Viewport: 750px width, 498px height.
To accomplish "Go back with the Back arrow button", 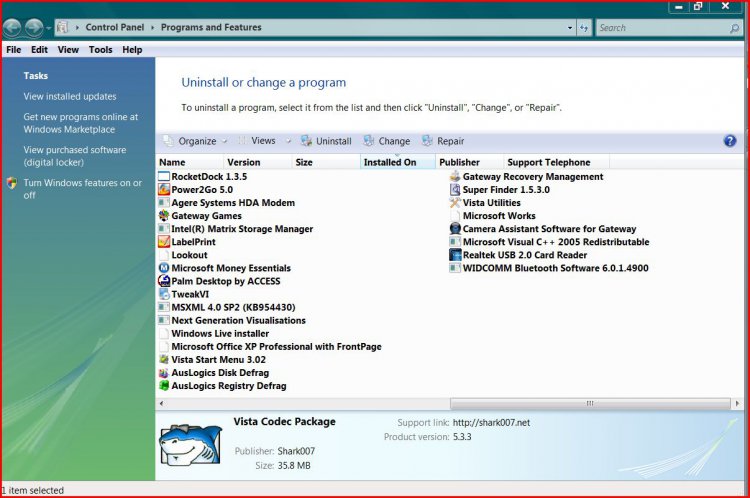I will tap(12, 28).
